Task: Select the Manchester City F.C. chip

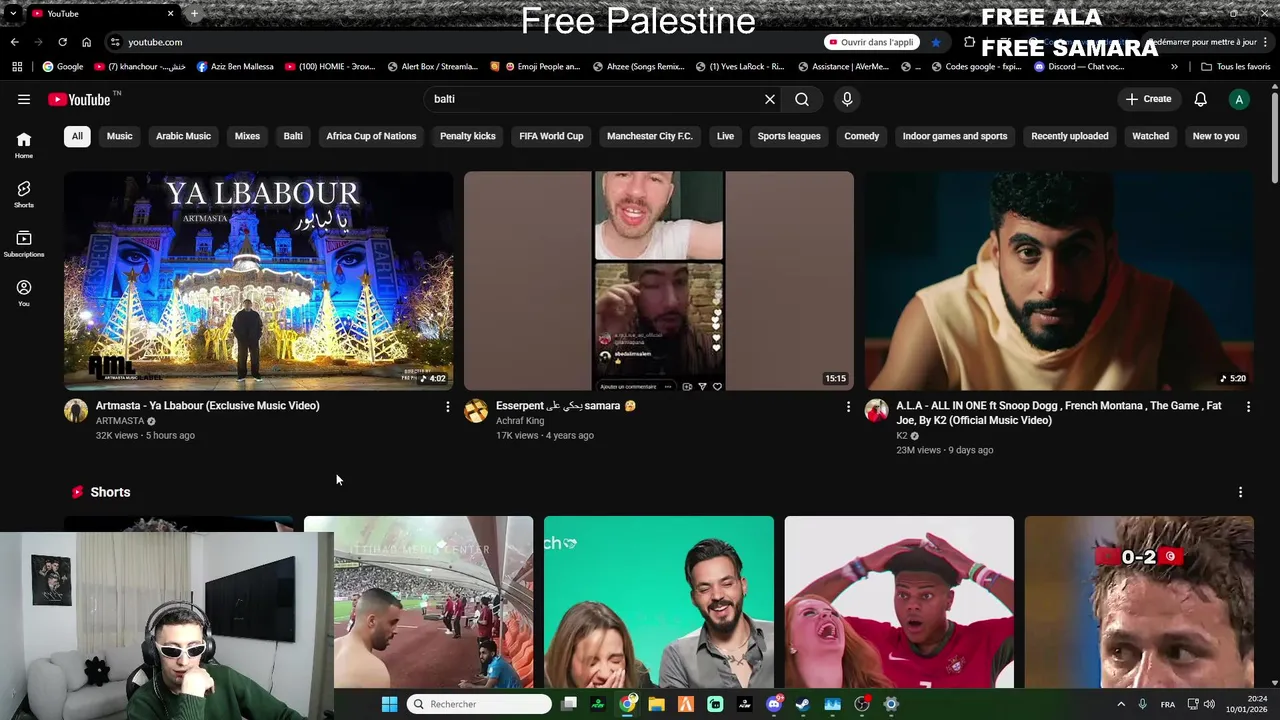Action: point(650,136)
